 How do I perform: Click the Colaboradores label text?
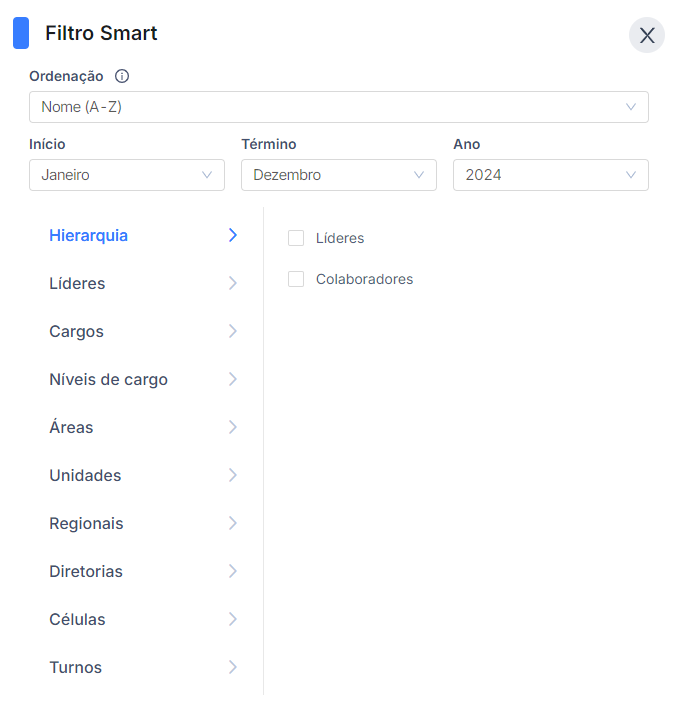364,279
